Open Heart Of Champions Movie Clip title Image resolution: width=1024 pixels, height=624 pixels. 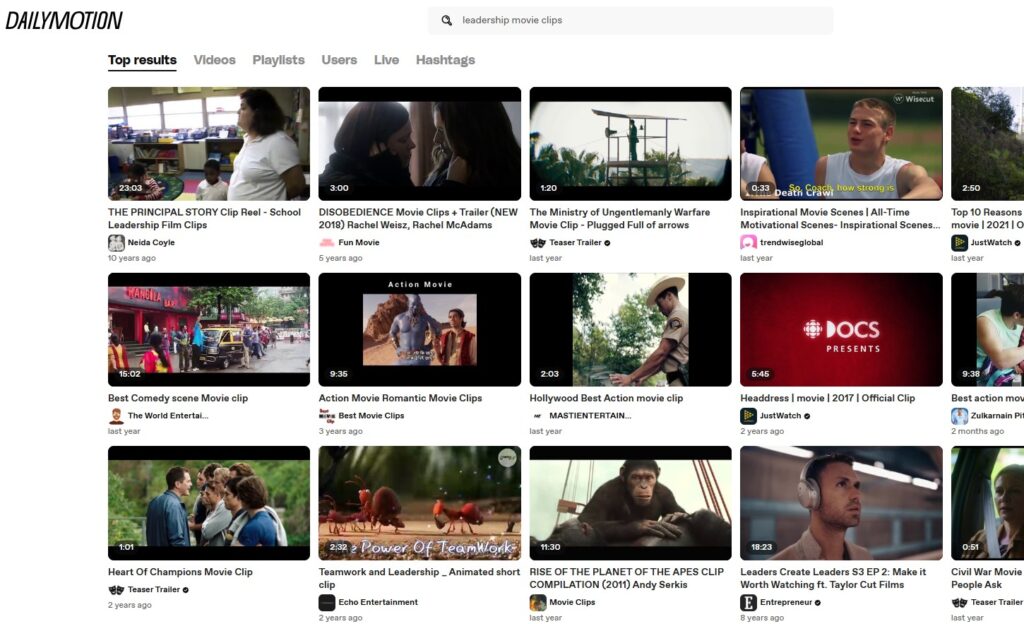[x=180, y=572]
